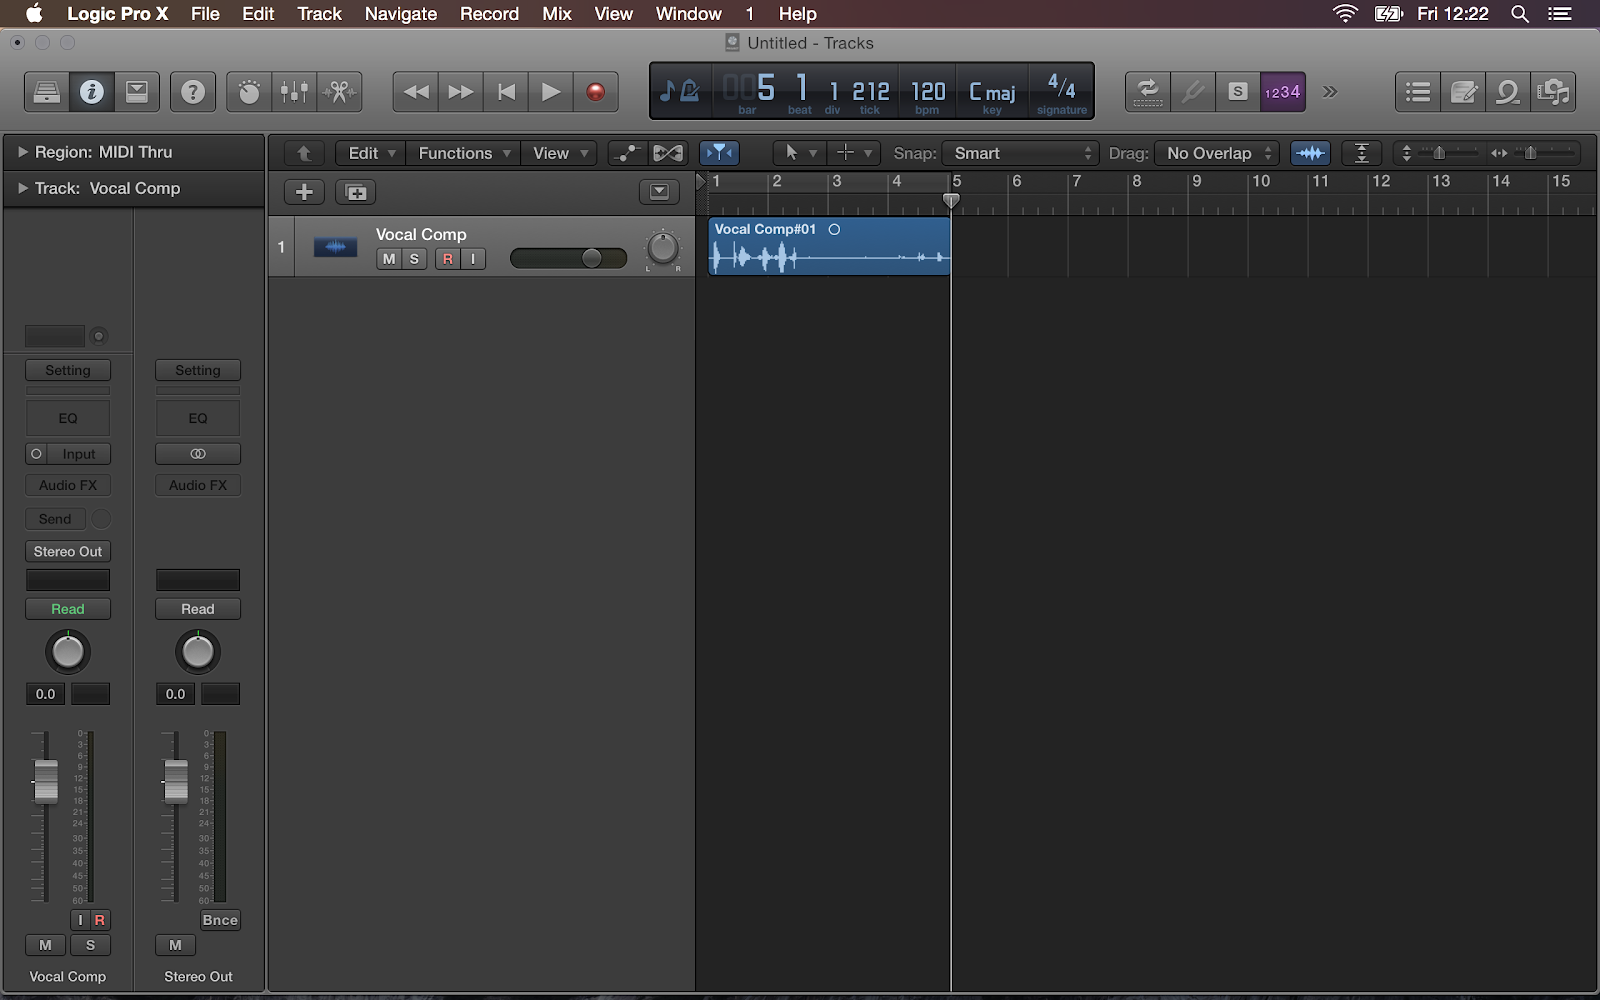This screenshot has width=1600, height=1000.
Task: Fast forward the playhead
Action: [461, 92]
